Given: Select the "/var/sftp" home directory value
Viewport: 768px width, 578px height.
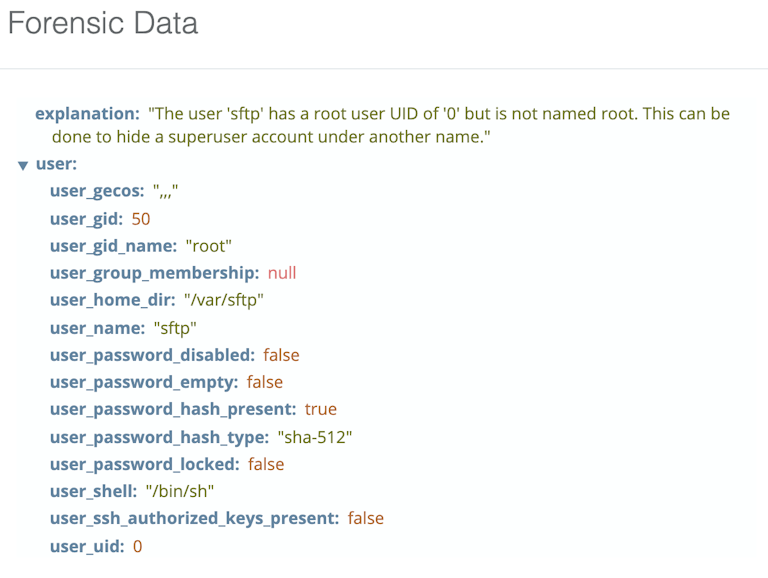Looking at the screenshot, I should (224, 300).
